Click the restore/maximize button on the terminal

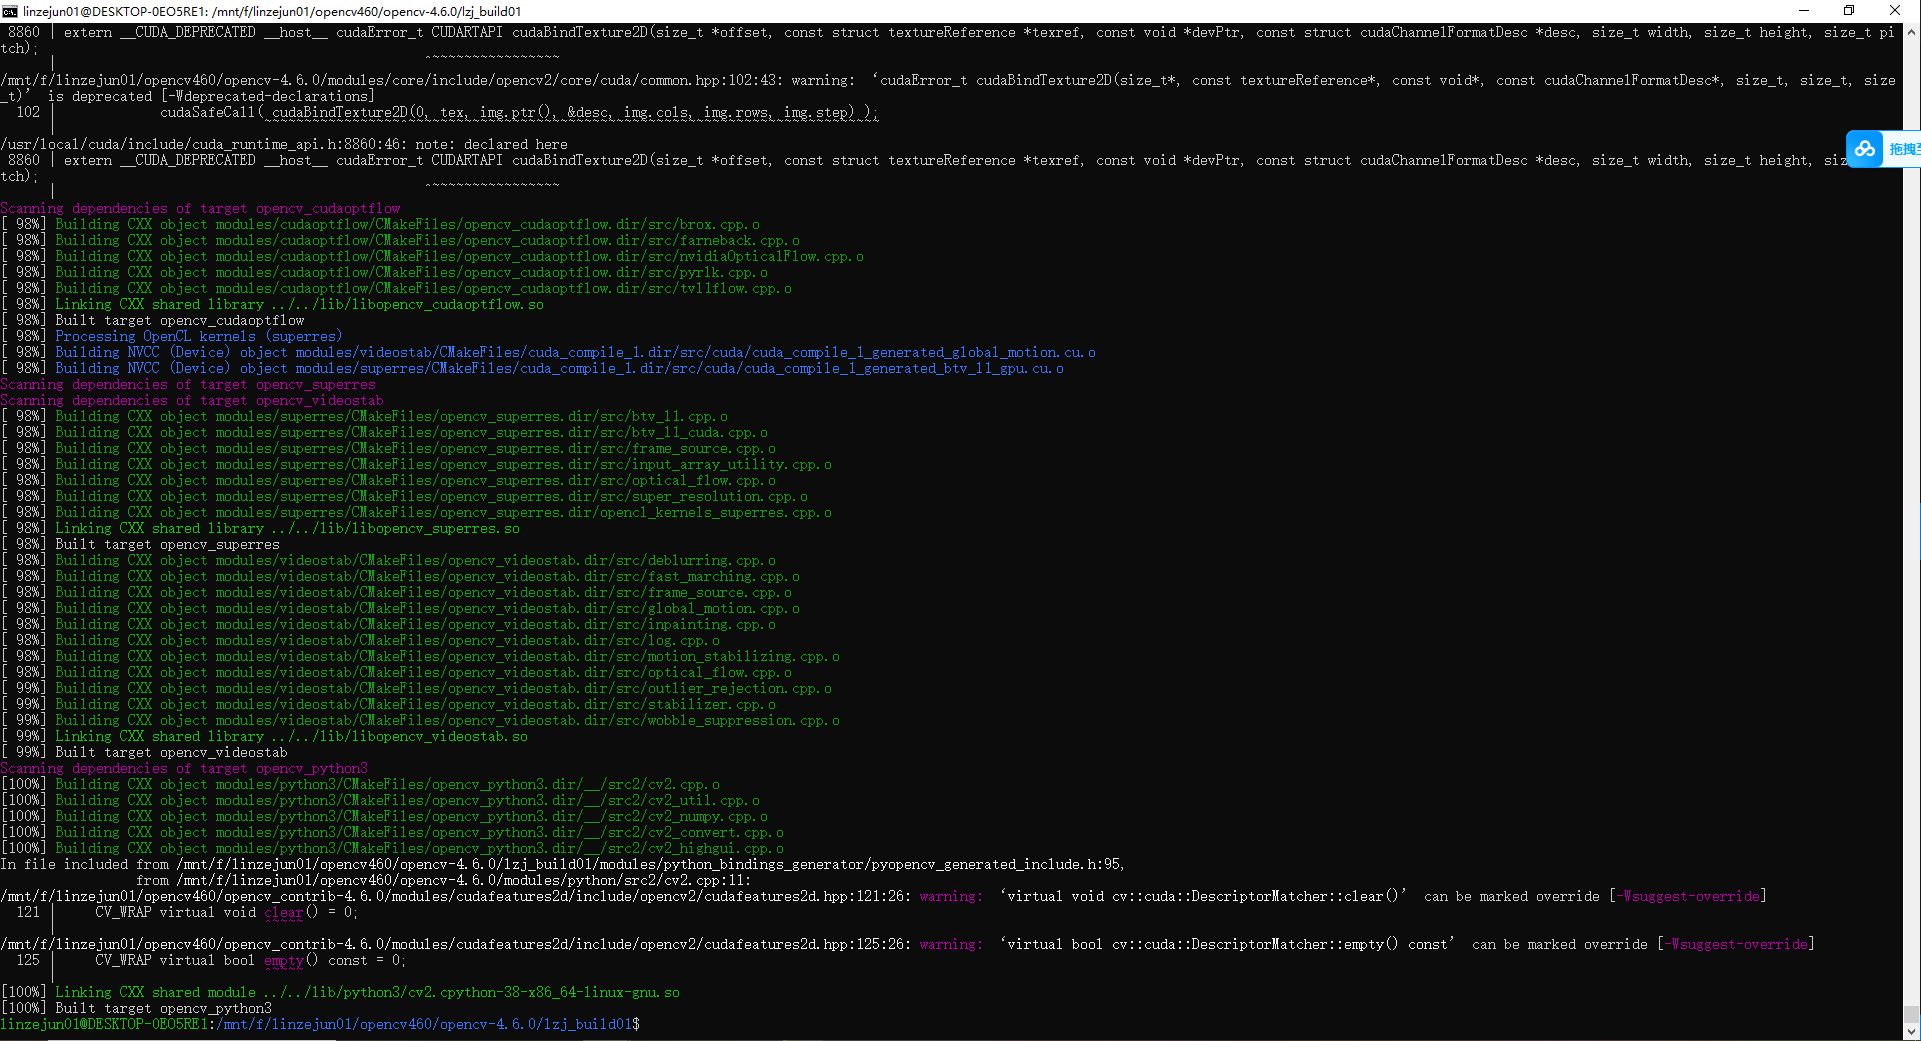tap(1849, 11)
